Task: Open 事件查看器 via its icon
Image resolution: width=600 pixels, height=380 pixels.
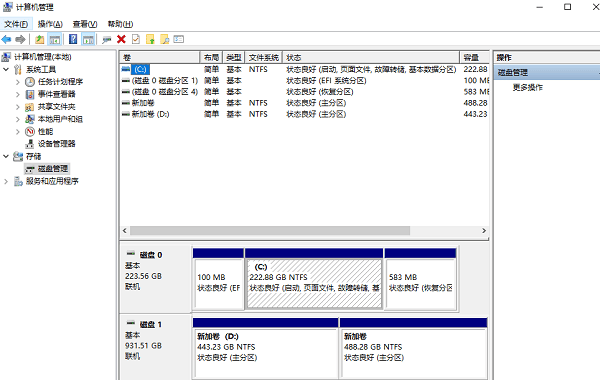Action: [x=30, y=94]
